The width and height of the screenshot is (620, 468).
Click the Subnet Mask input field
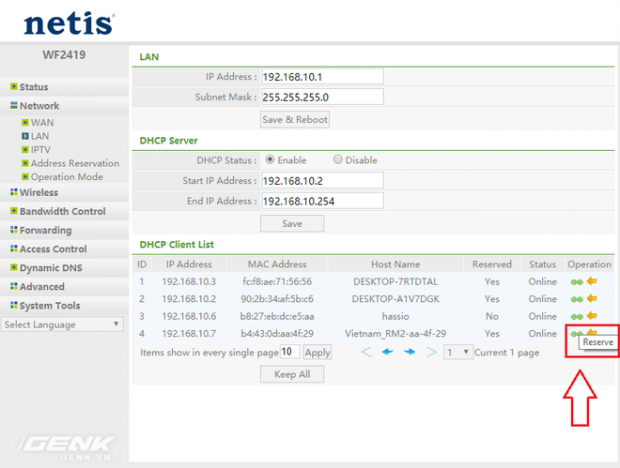click(322, 97)
